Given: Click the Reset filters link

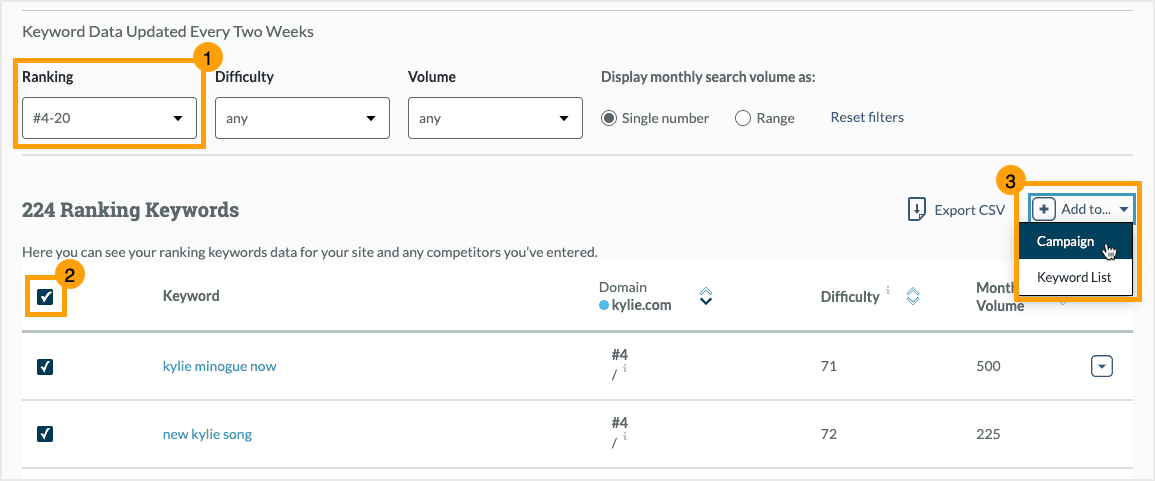Looking at the screenshot, I should coord(867,117).
